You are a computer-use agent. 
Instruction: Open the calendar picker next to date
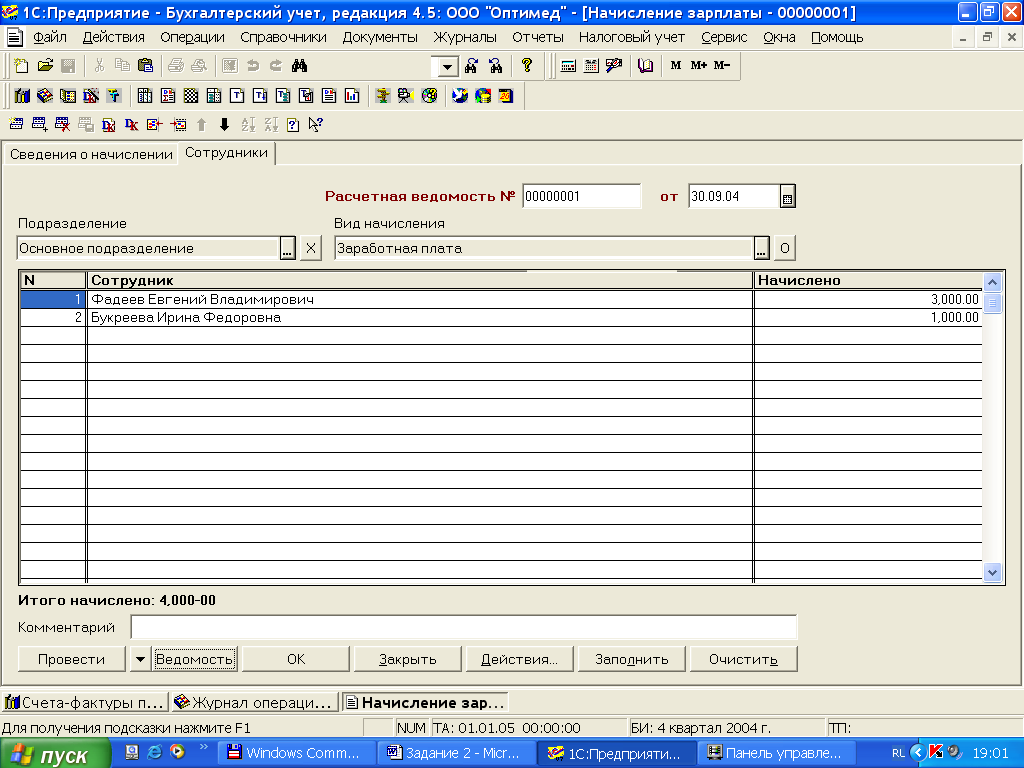point(788,197)
